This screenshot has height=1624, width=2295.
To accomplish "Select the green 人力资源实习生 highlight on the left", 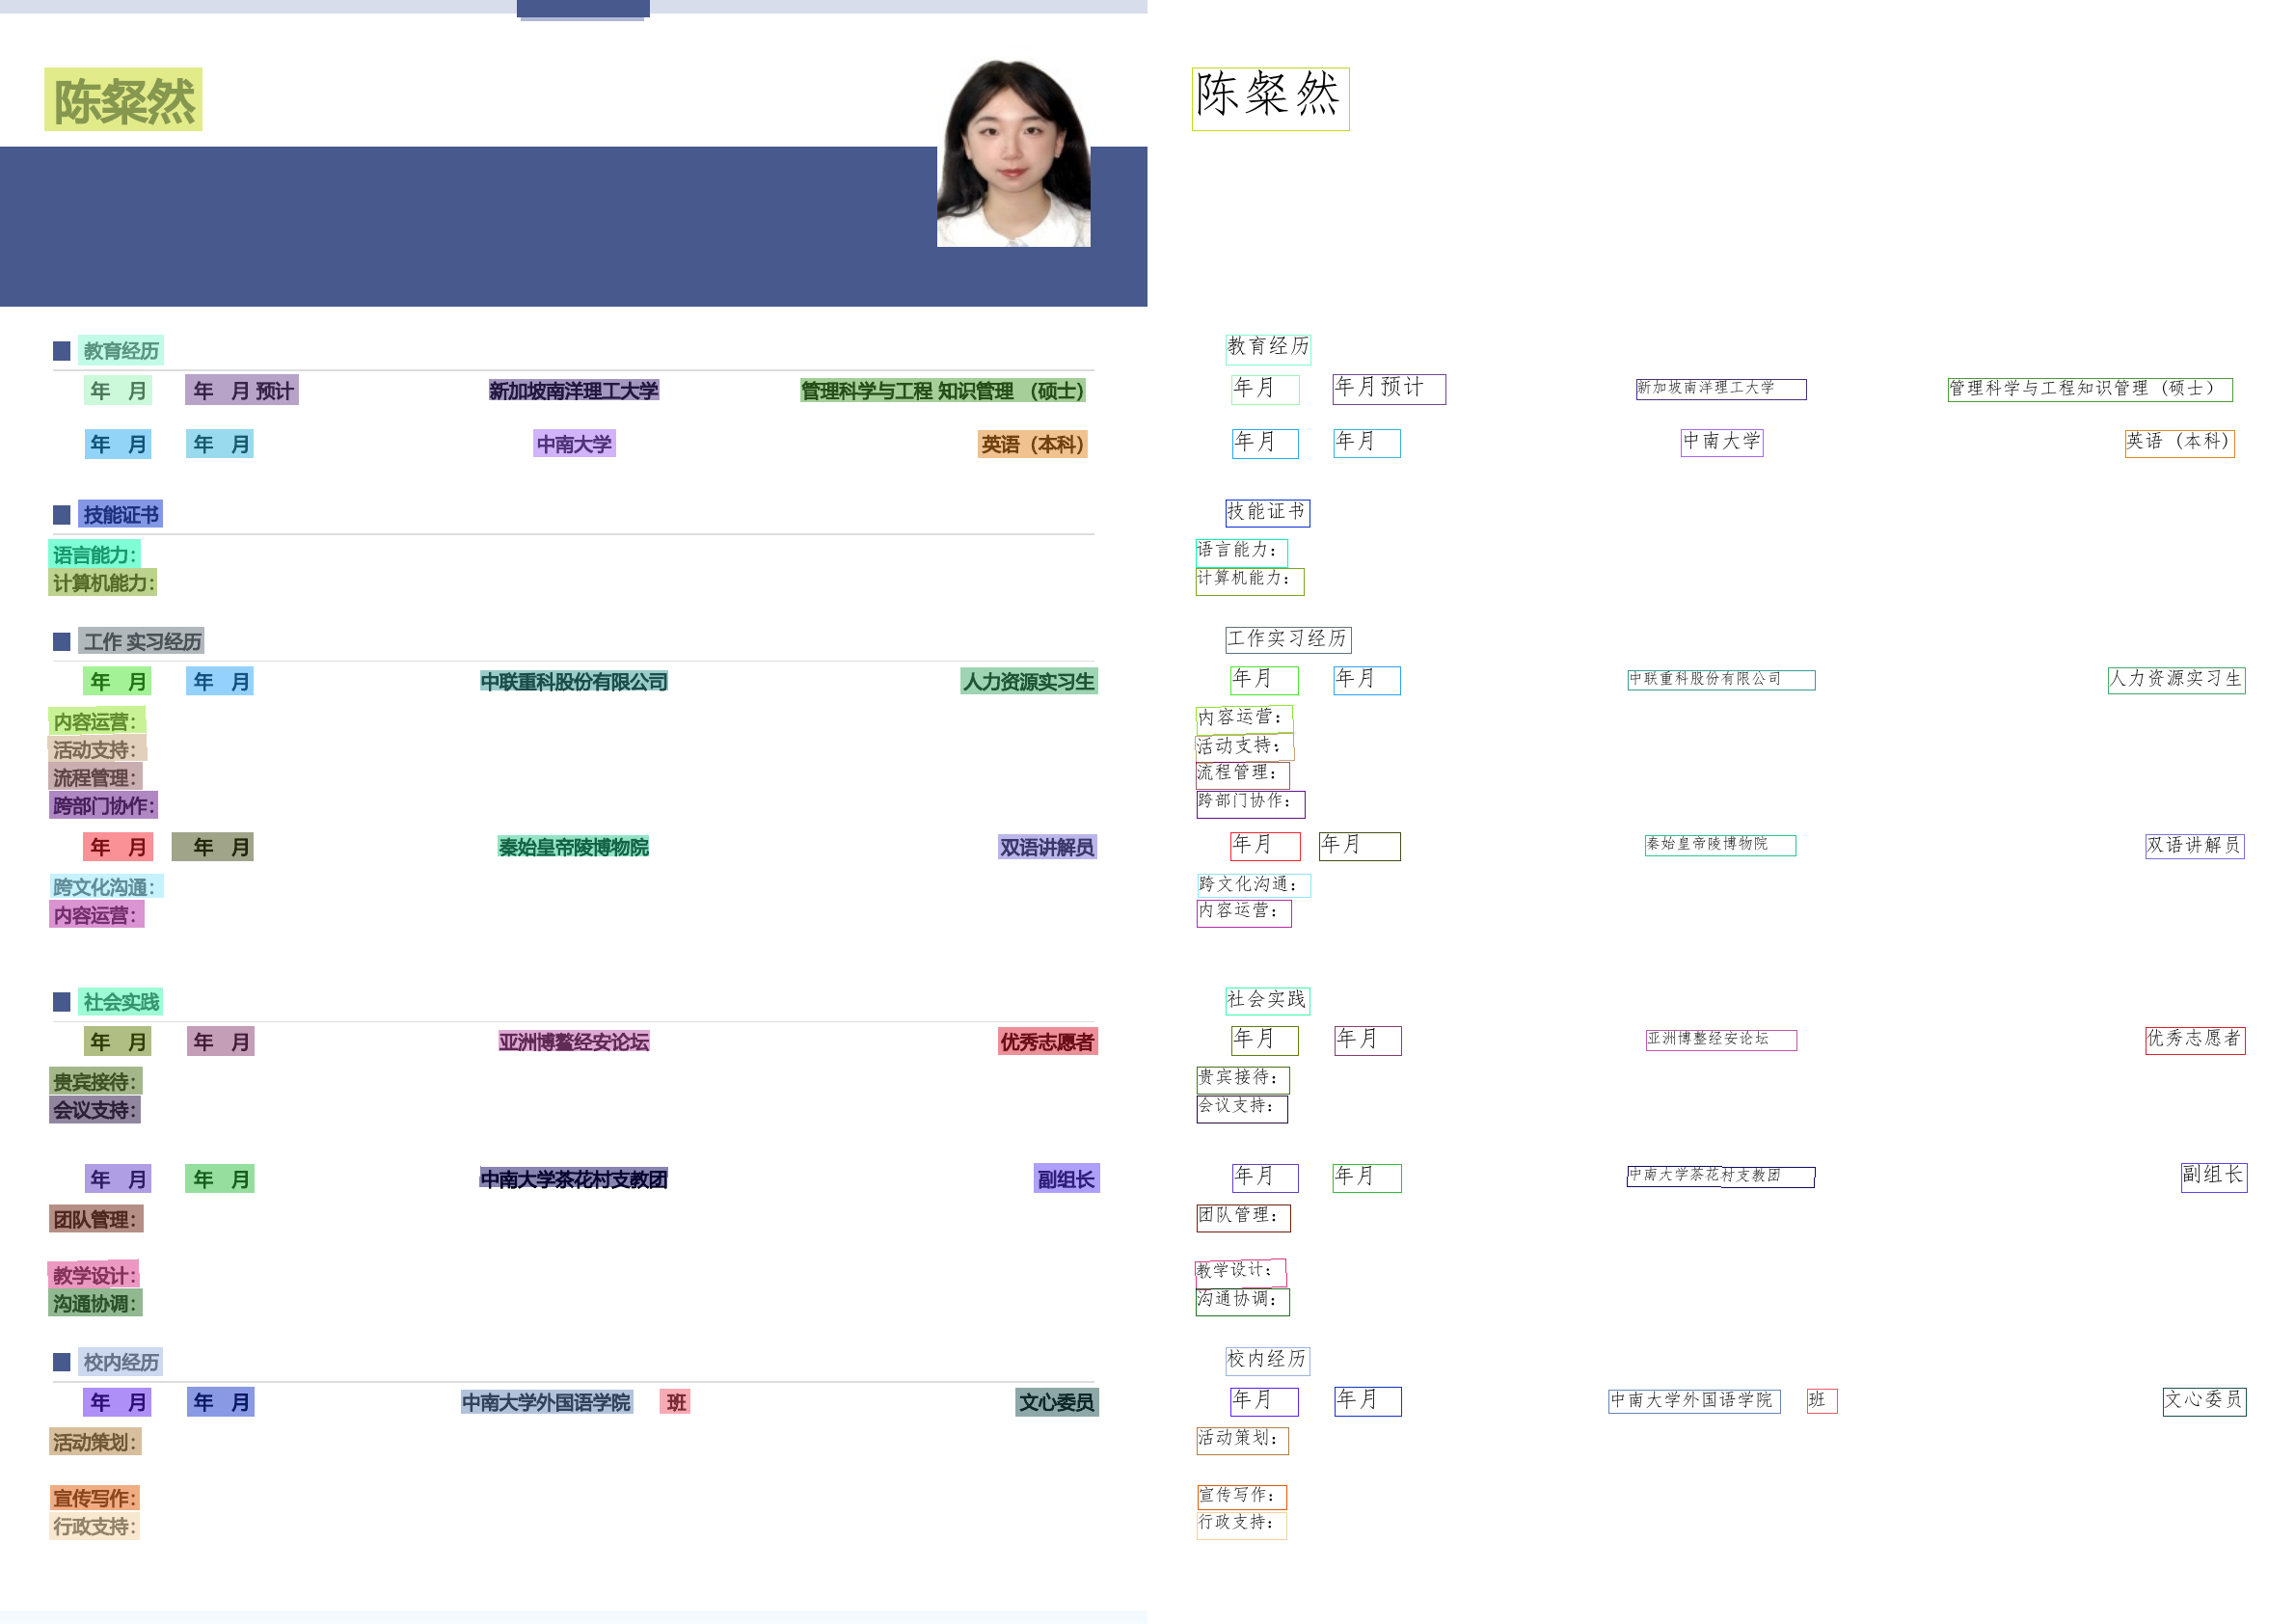I will (1028, 682).
